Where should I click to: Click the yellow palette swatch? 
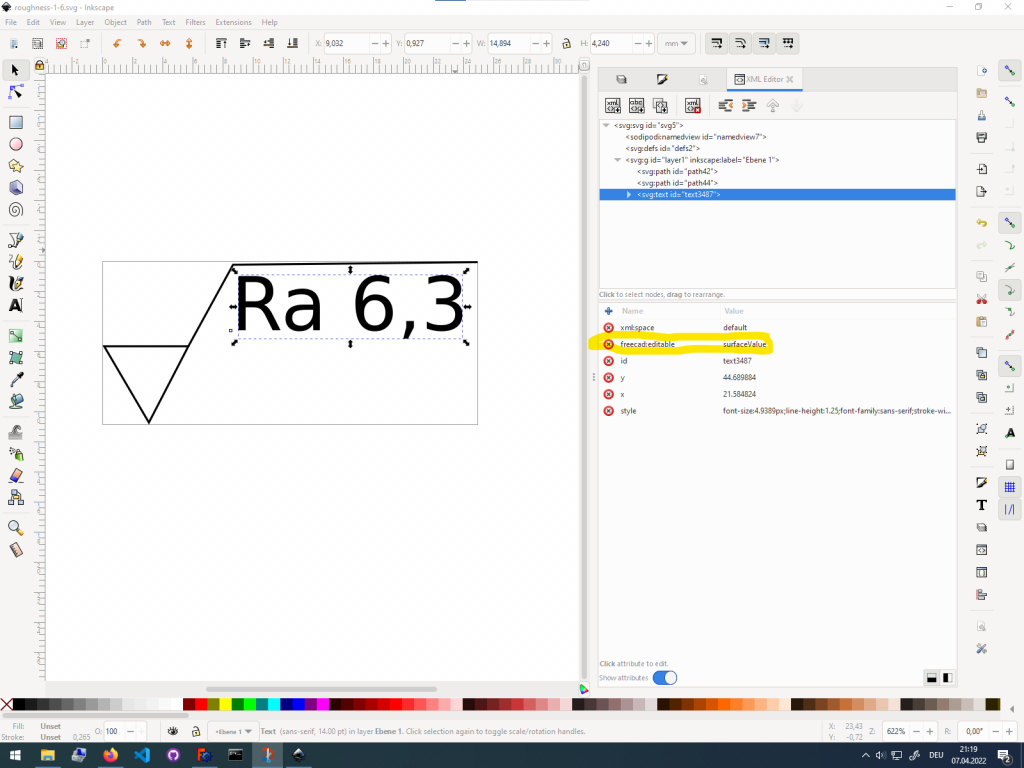[226, 704]
